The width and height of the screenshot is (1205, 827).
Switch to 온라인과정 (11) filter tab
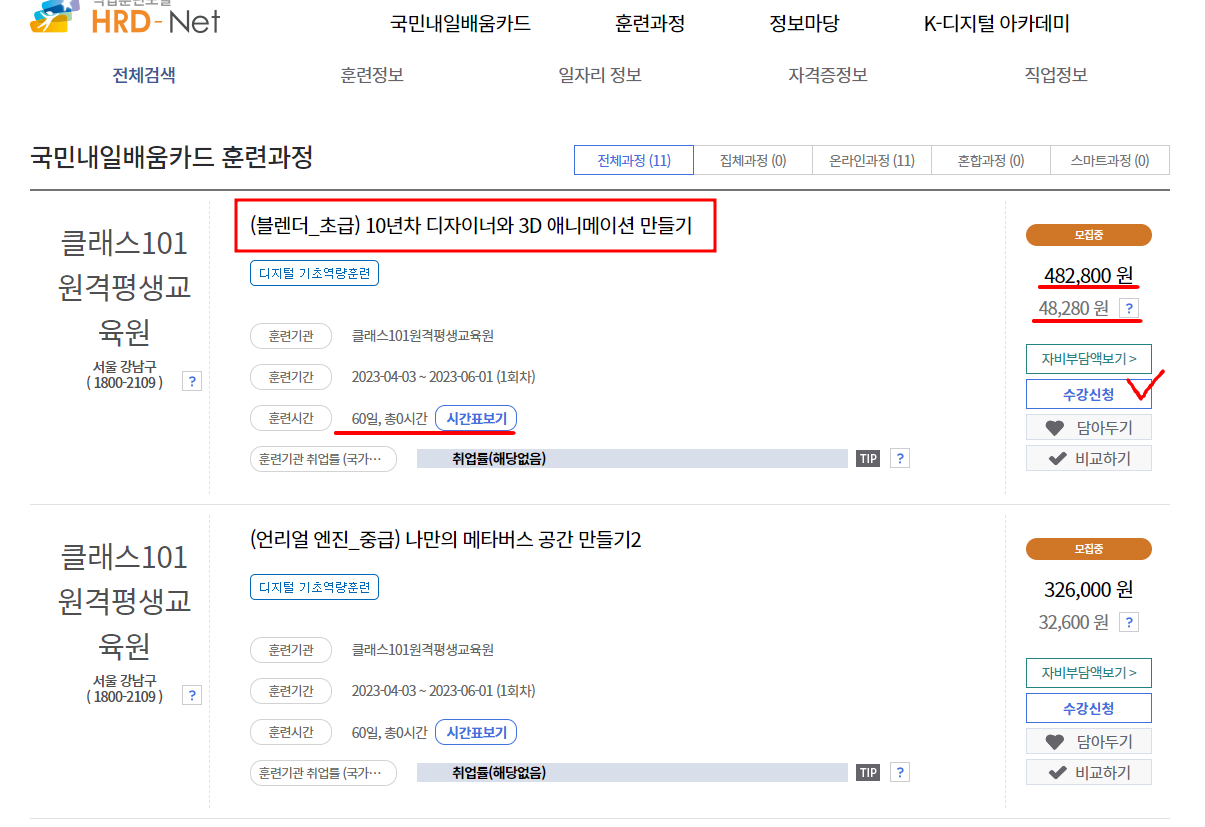click(872, 160)
